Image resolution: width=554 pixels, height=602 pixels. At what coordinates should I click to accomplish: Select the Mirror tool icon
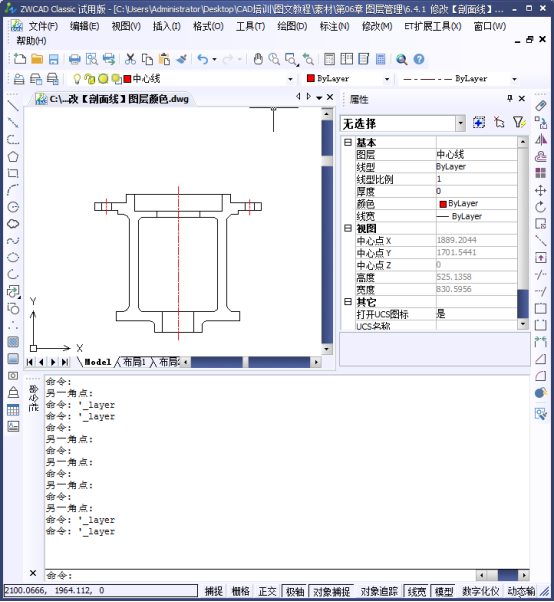[541, 139]
